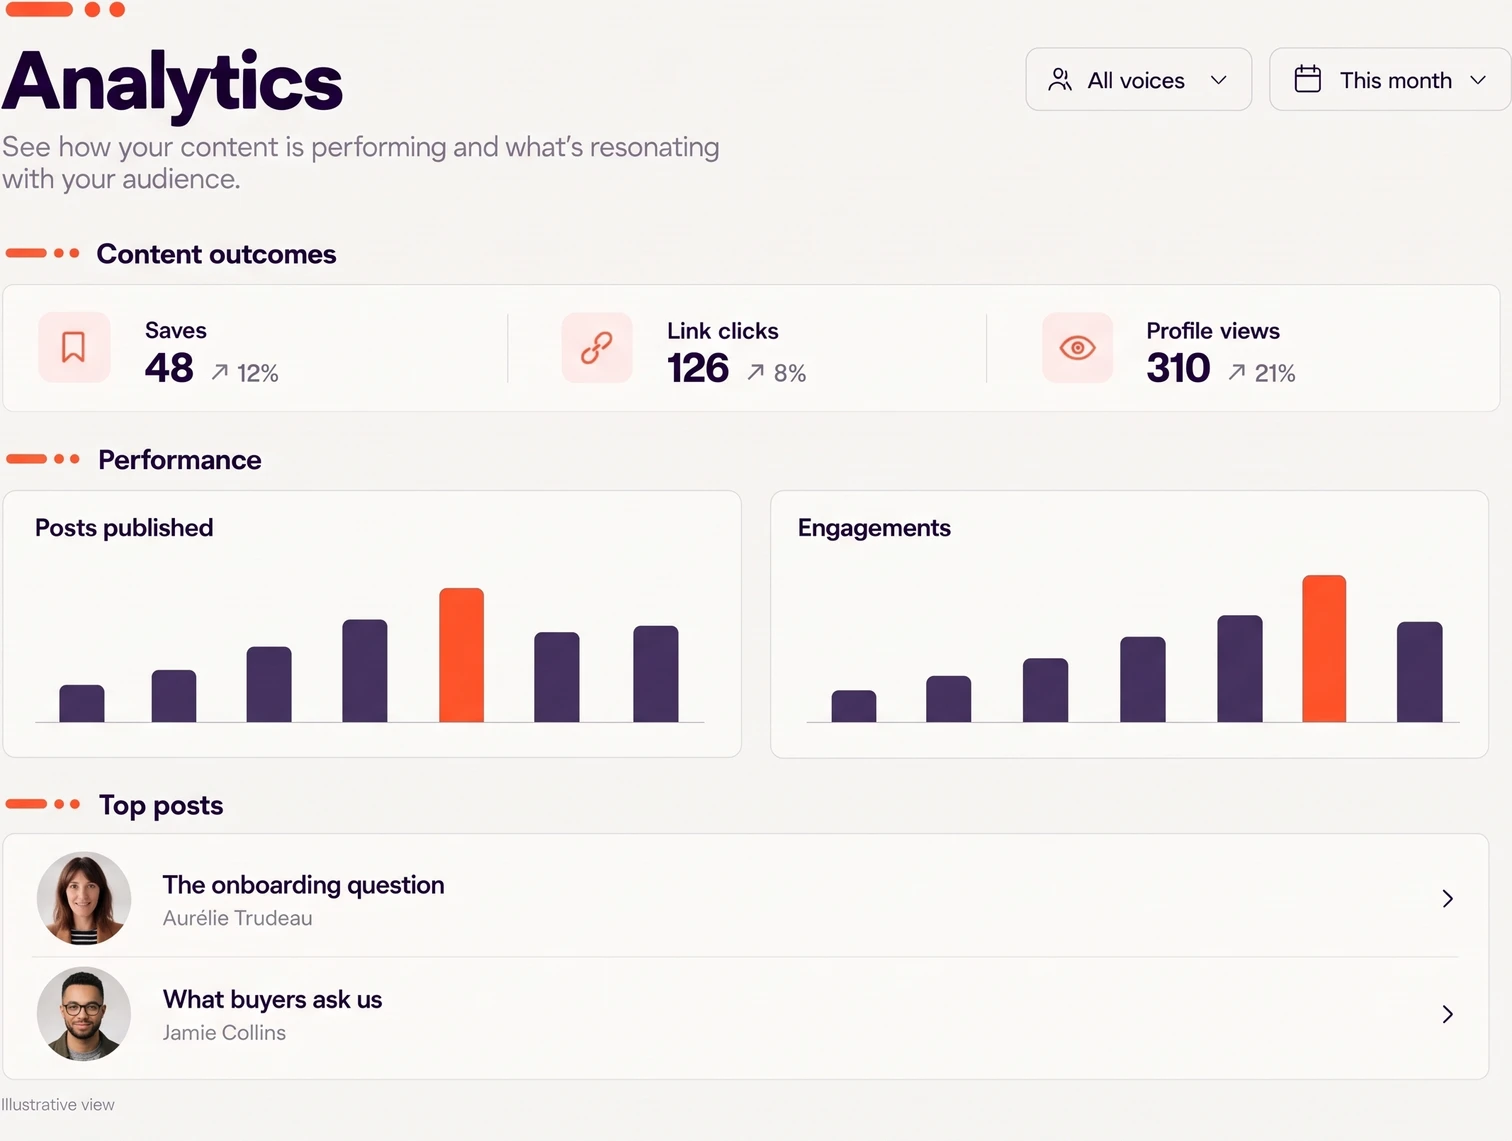Screen dimensions: 1512x1141
Task: Click the Profile views value 310
Action: pyautogui.click(x=1178, y=368)
